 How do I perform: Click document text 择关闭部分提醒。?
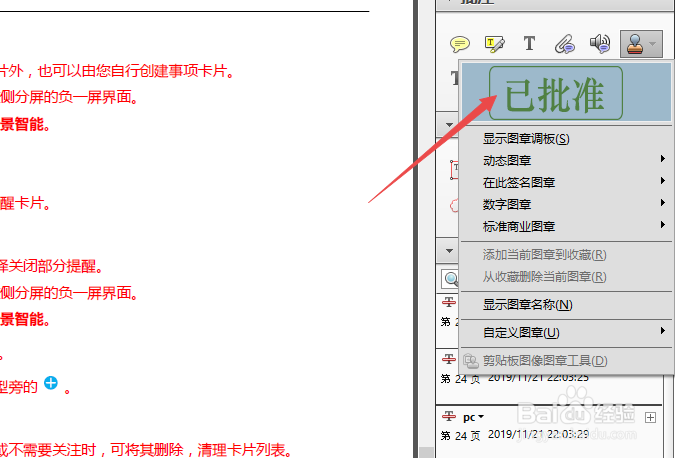tap(52, 266)
